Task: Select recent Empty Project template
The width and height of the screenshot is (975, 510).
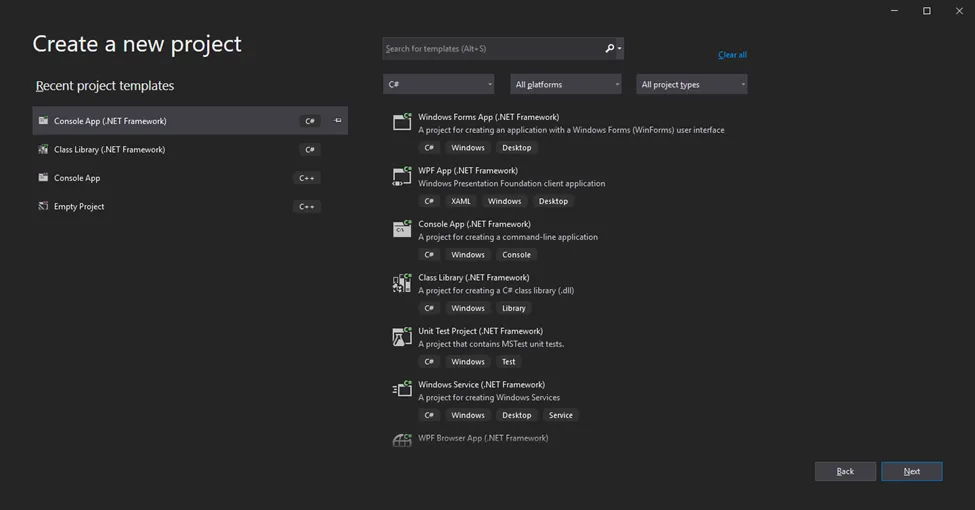Action: (79, 207)
